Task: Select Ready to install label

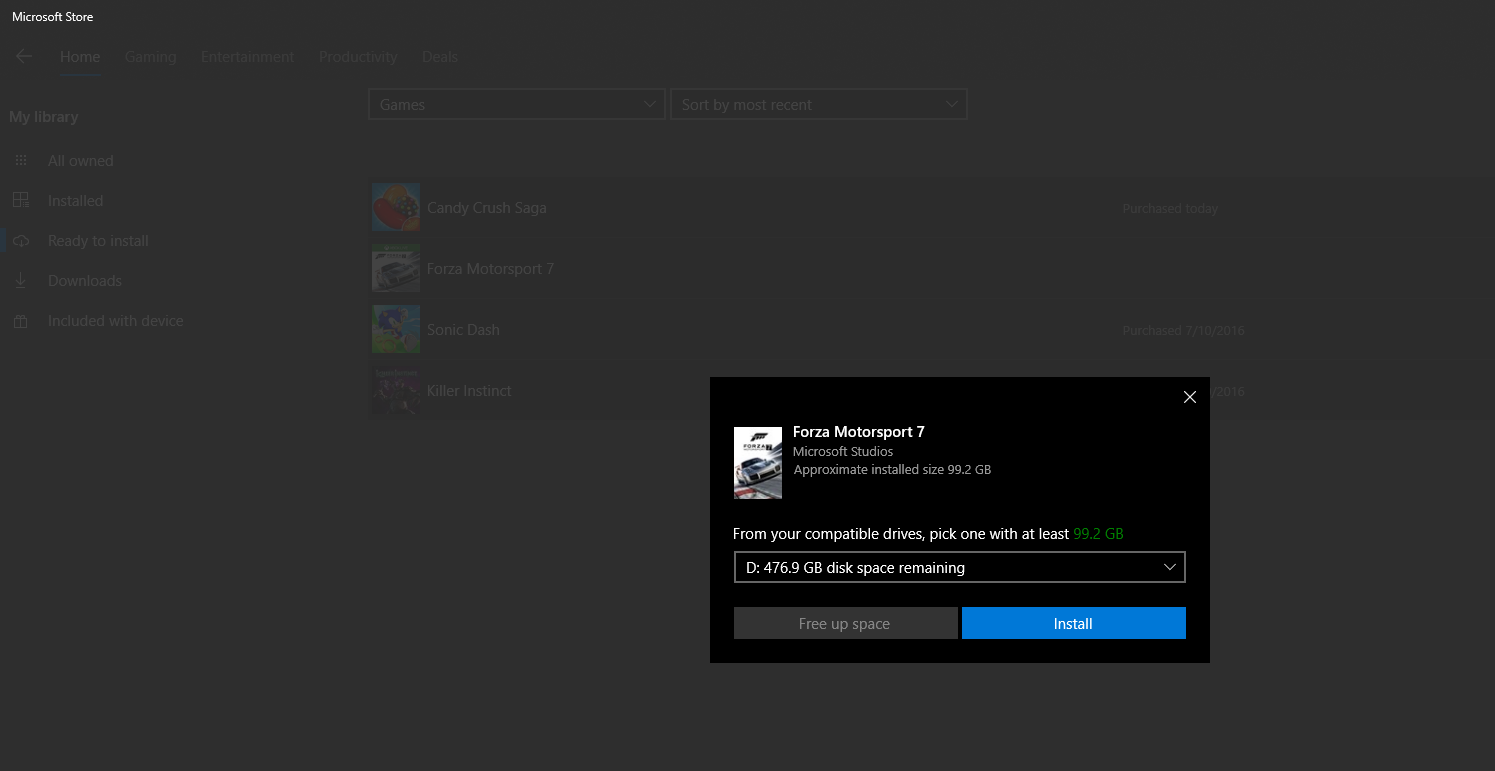Action: click(x=99, y=241)
